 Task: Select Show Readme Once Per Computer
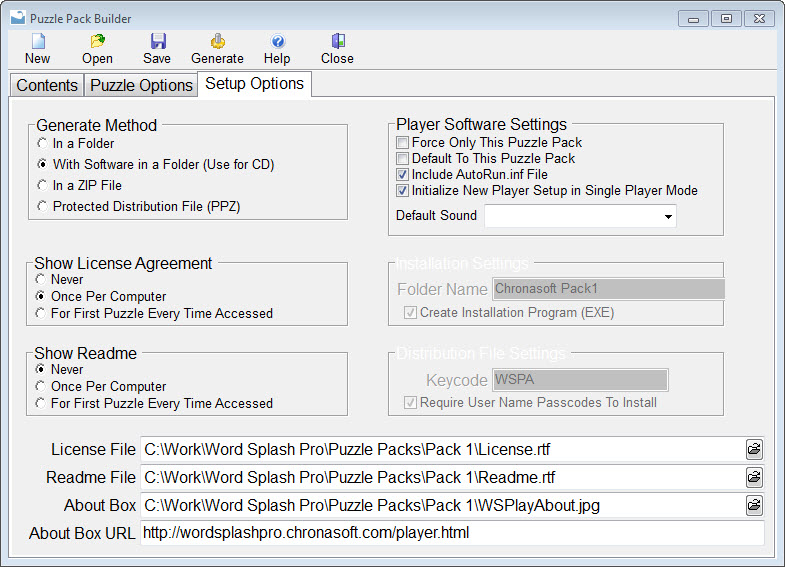pos(41,387)
